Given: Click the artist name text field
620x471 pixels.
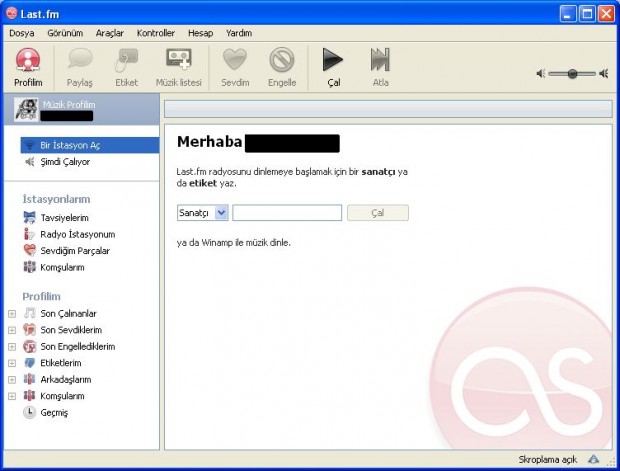Looking at the screenshot, I should point(287,213).
